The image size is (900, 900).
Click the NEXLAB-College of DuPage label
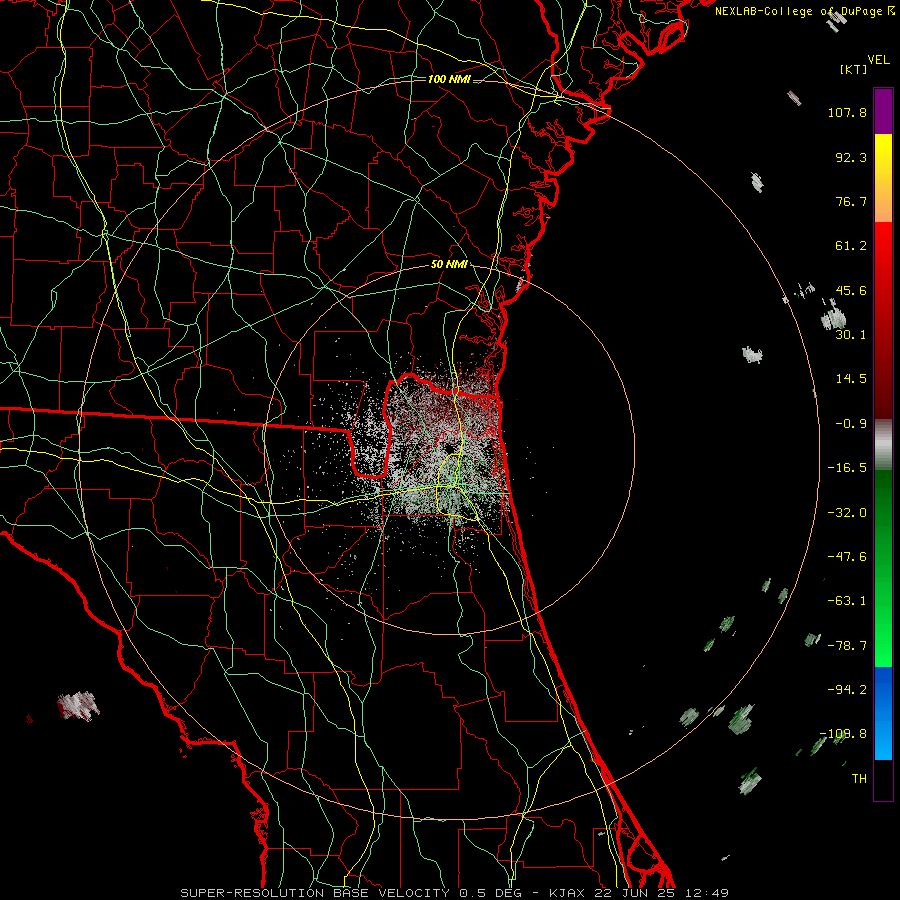point(804,11)
